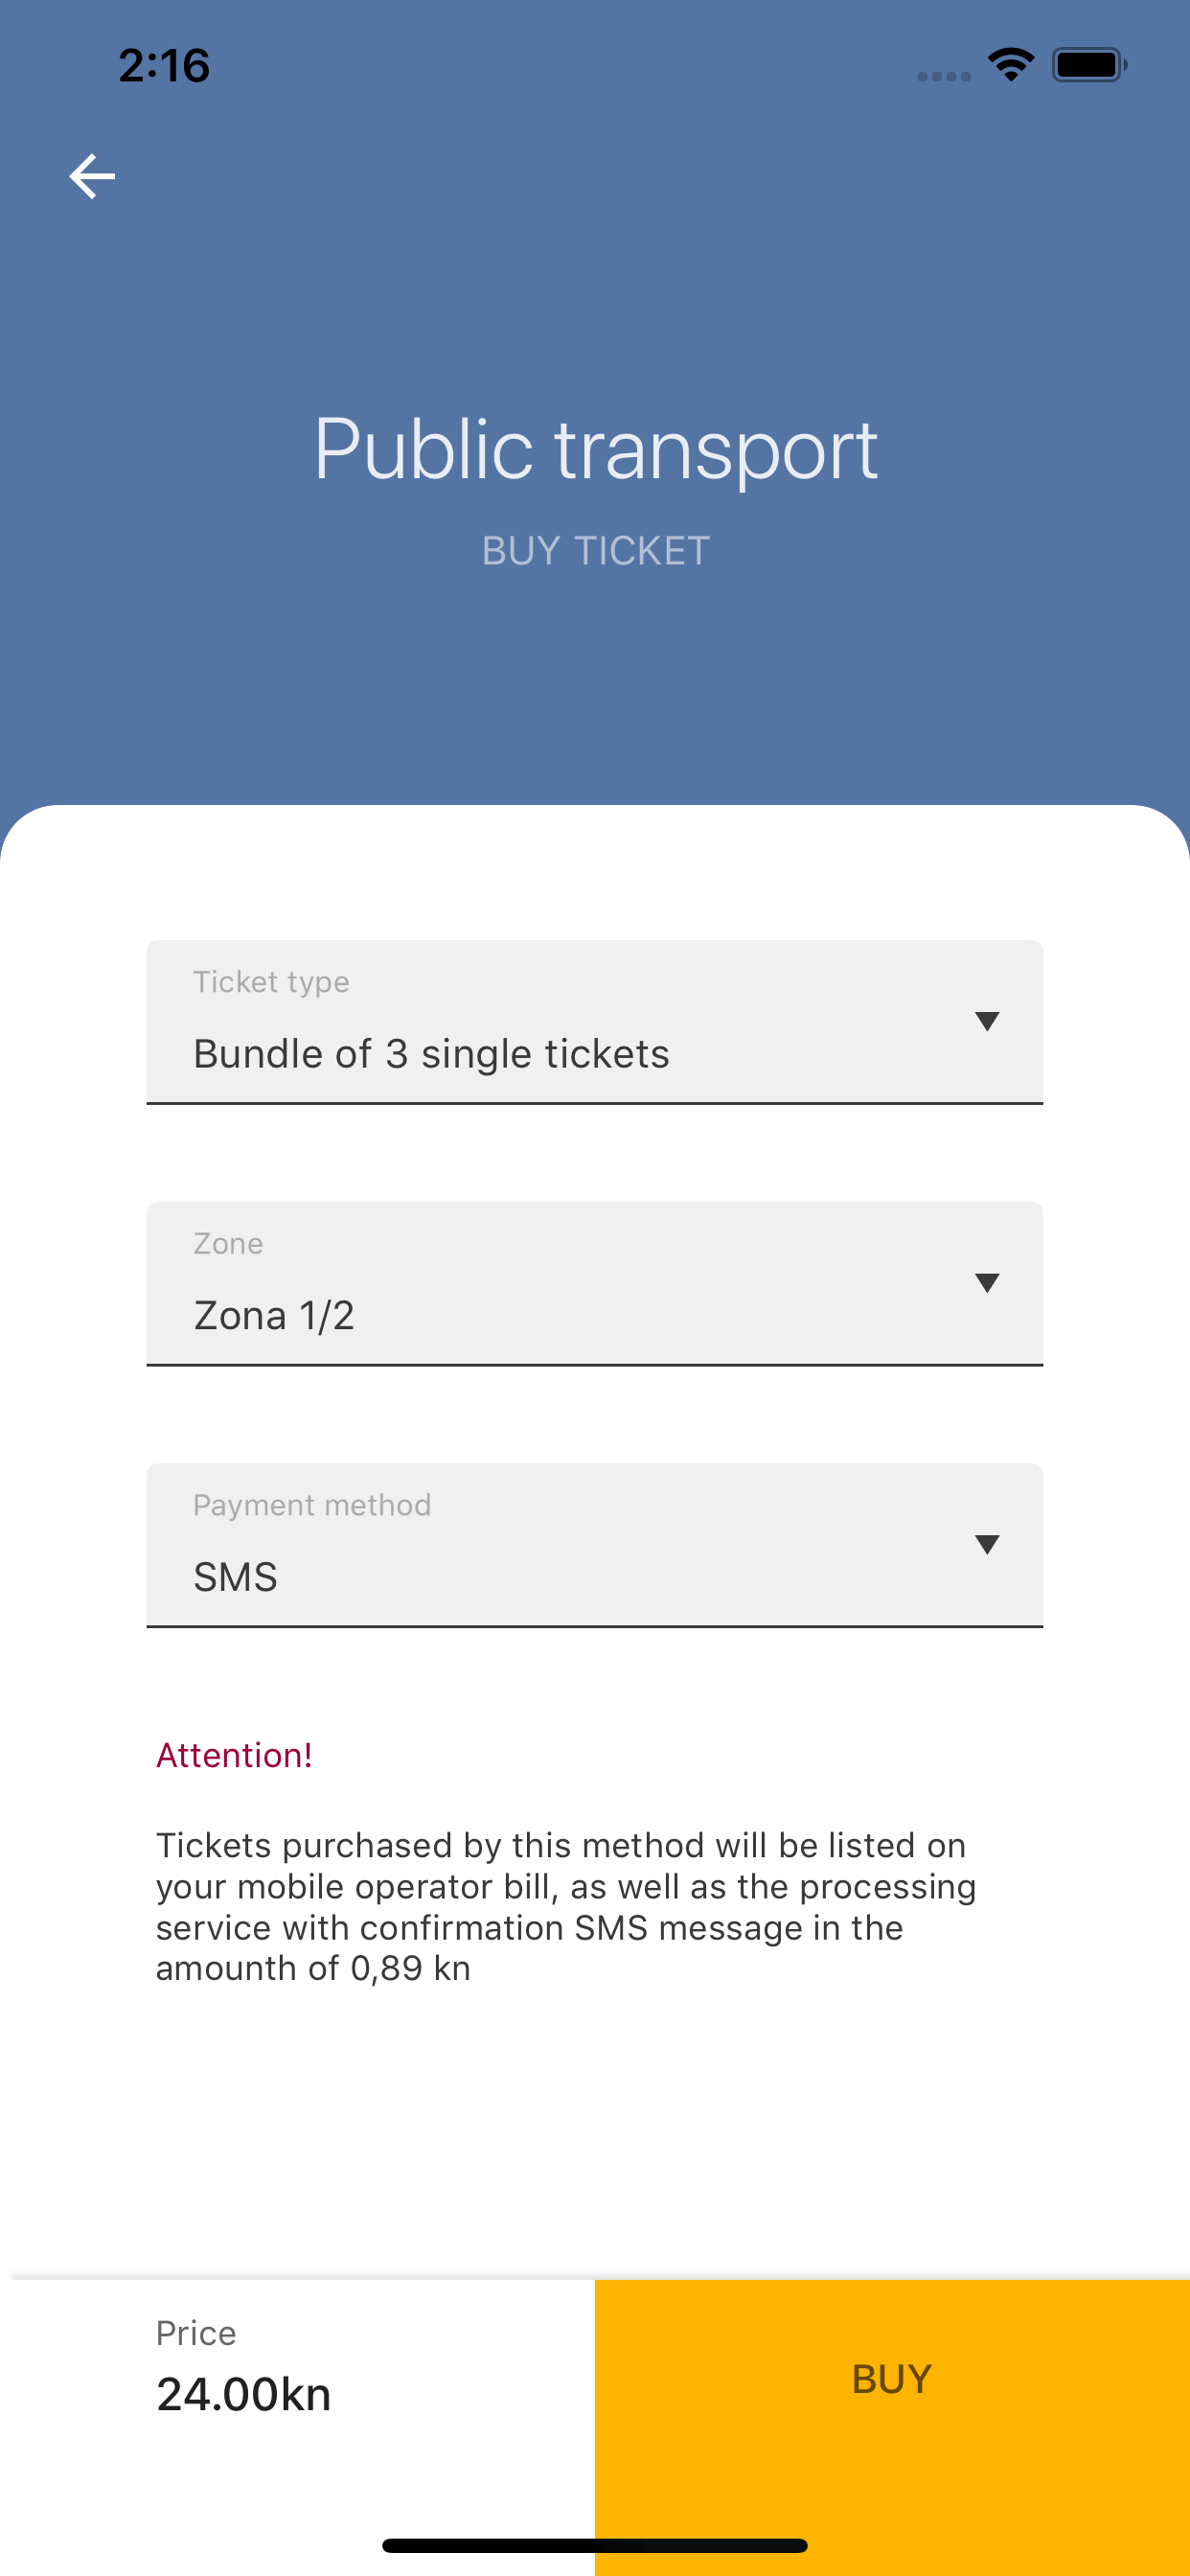Tap the Price 24.00kn amount
Image resolution: width=1190 pixels, height=2576 pixels.
coord(243,2395)
